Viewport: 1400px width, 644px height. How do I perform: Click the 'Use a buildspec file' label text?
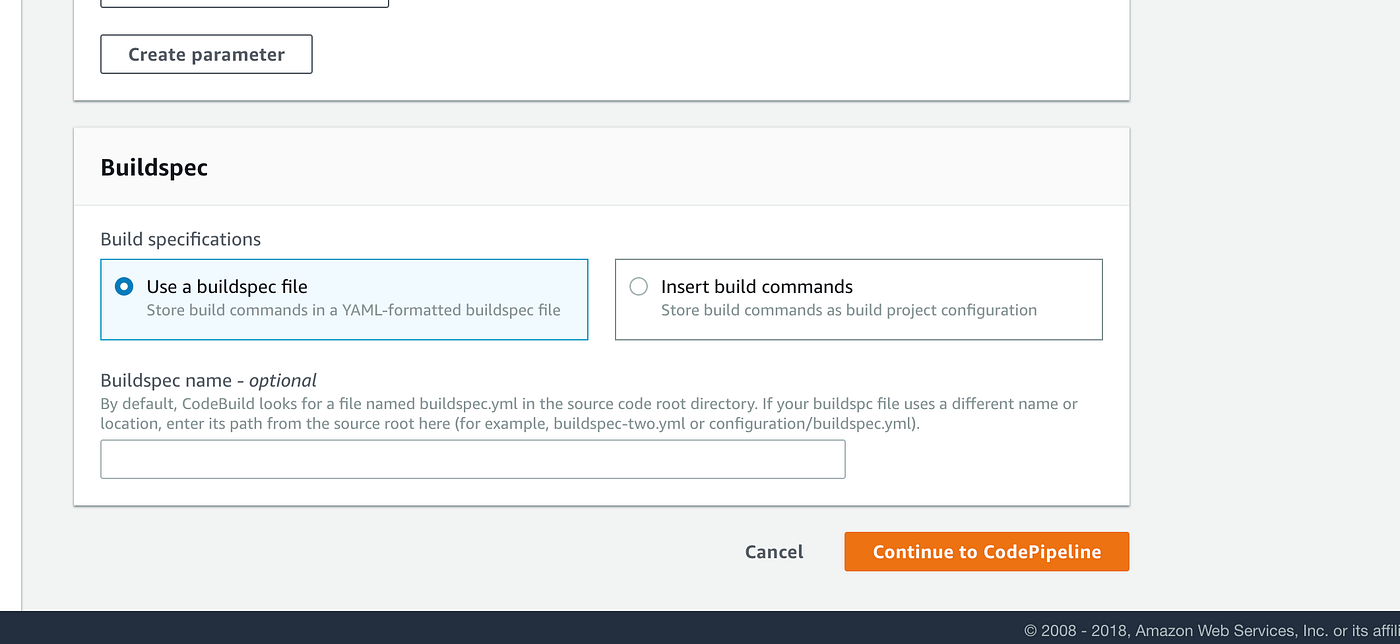click(227, 287)
